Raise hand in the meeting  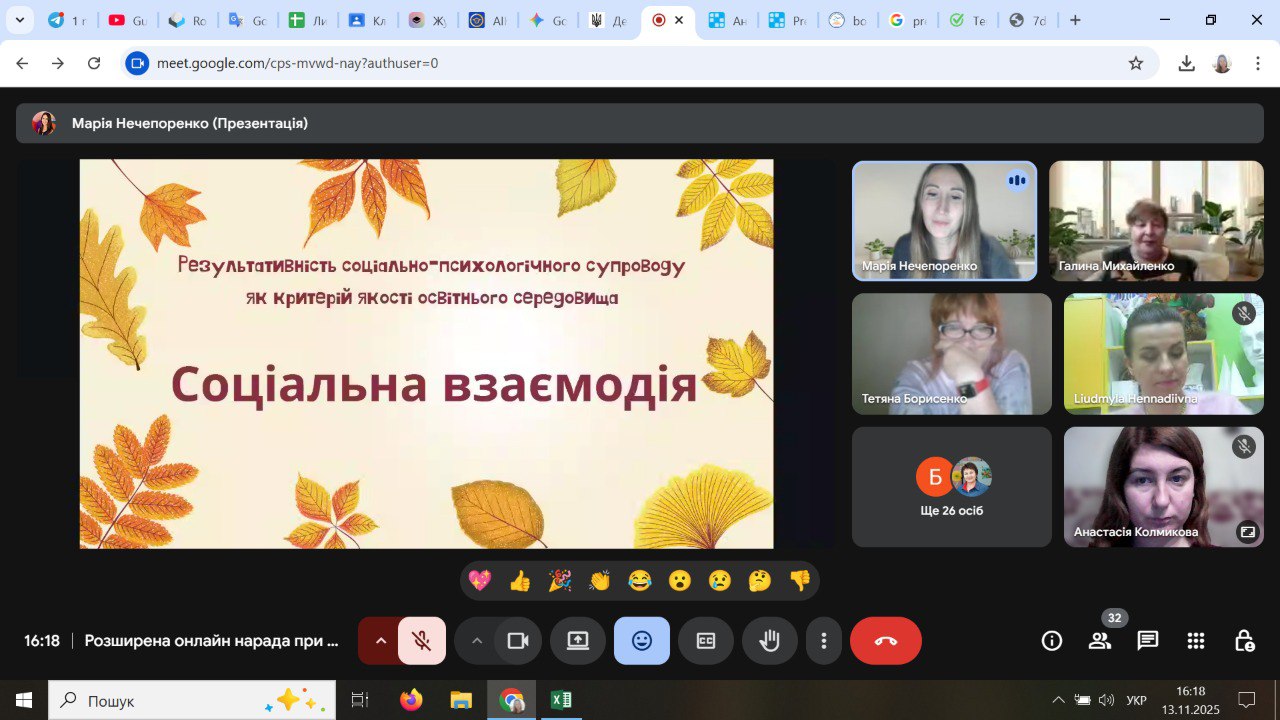click(769, 641)
